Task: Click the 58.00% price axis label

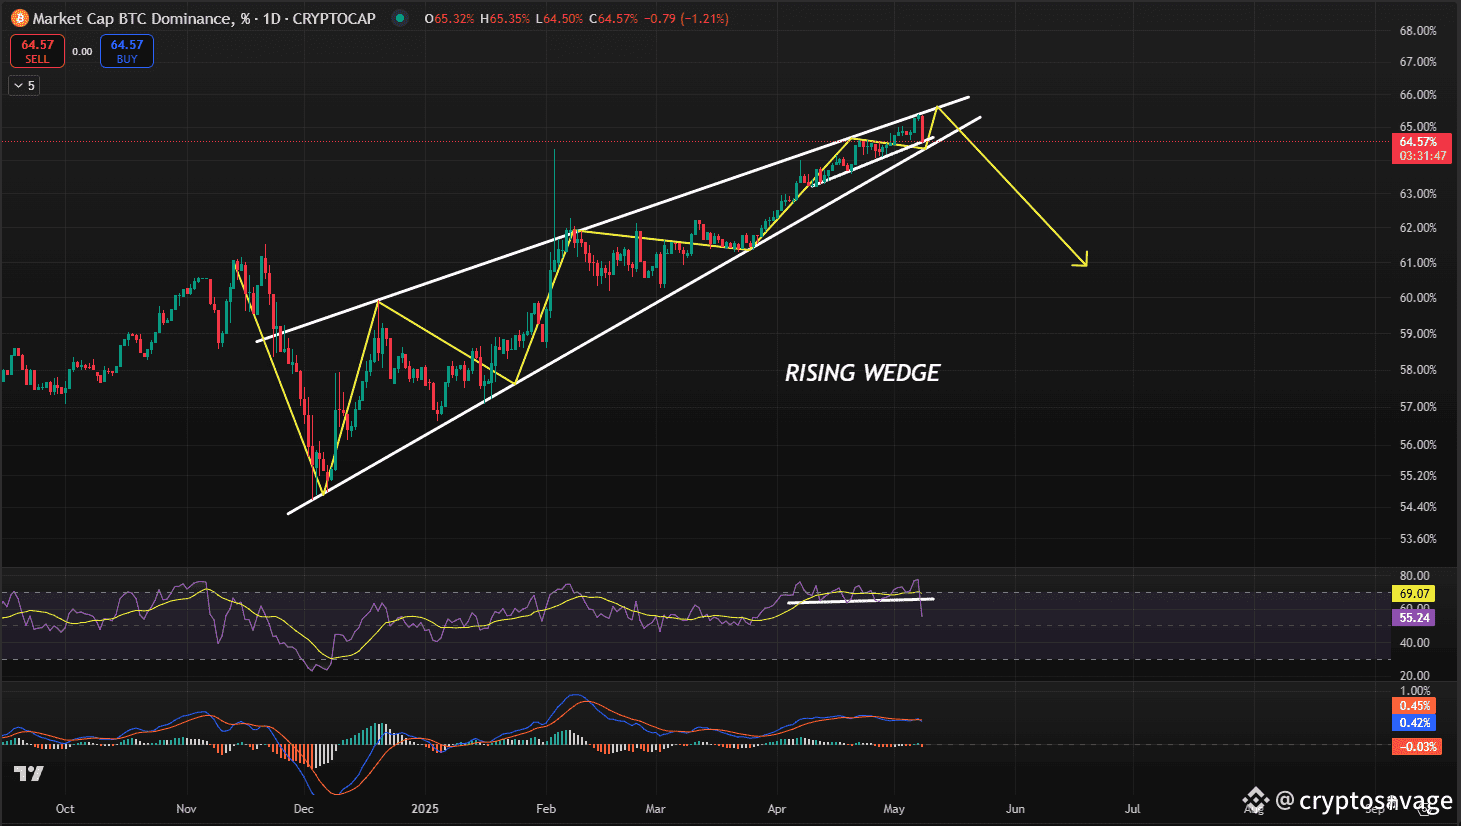Action: (x=1418, y=370)
